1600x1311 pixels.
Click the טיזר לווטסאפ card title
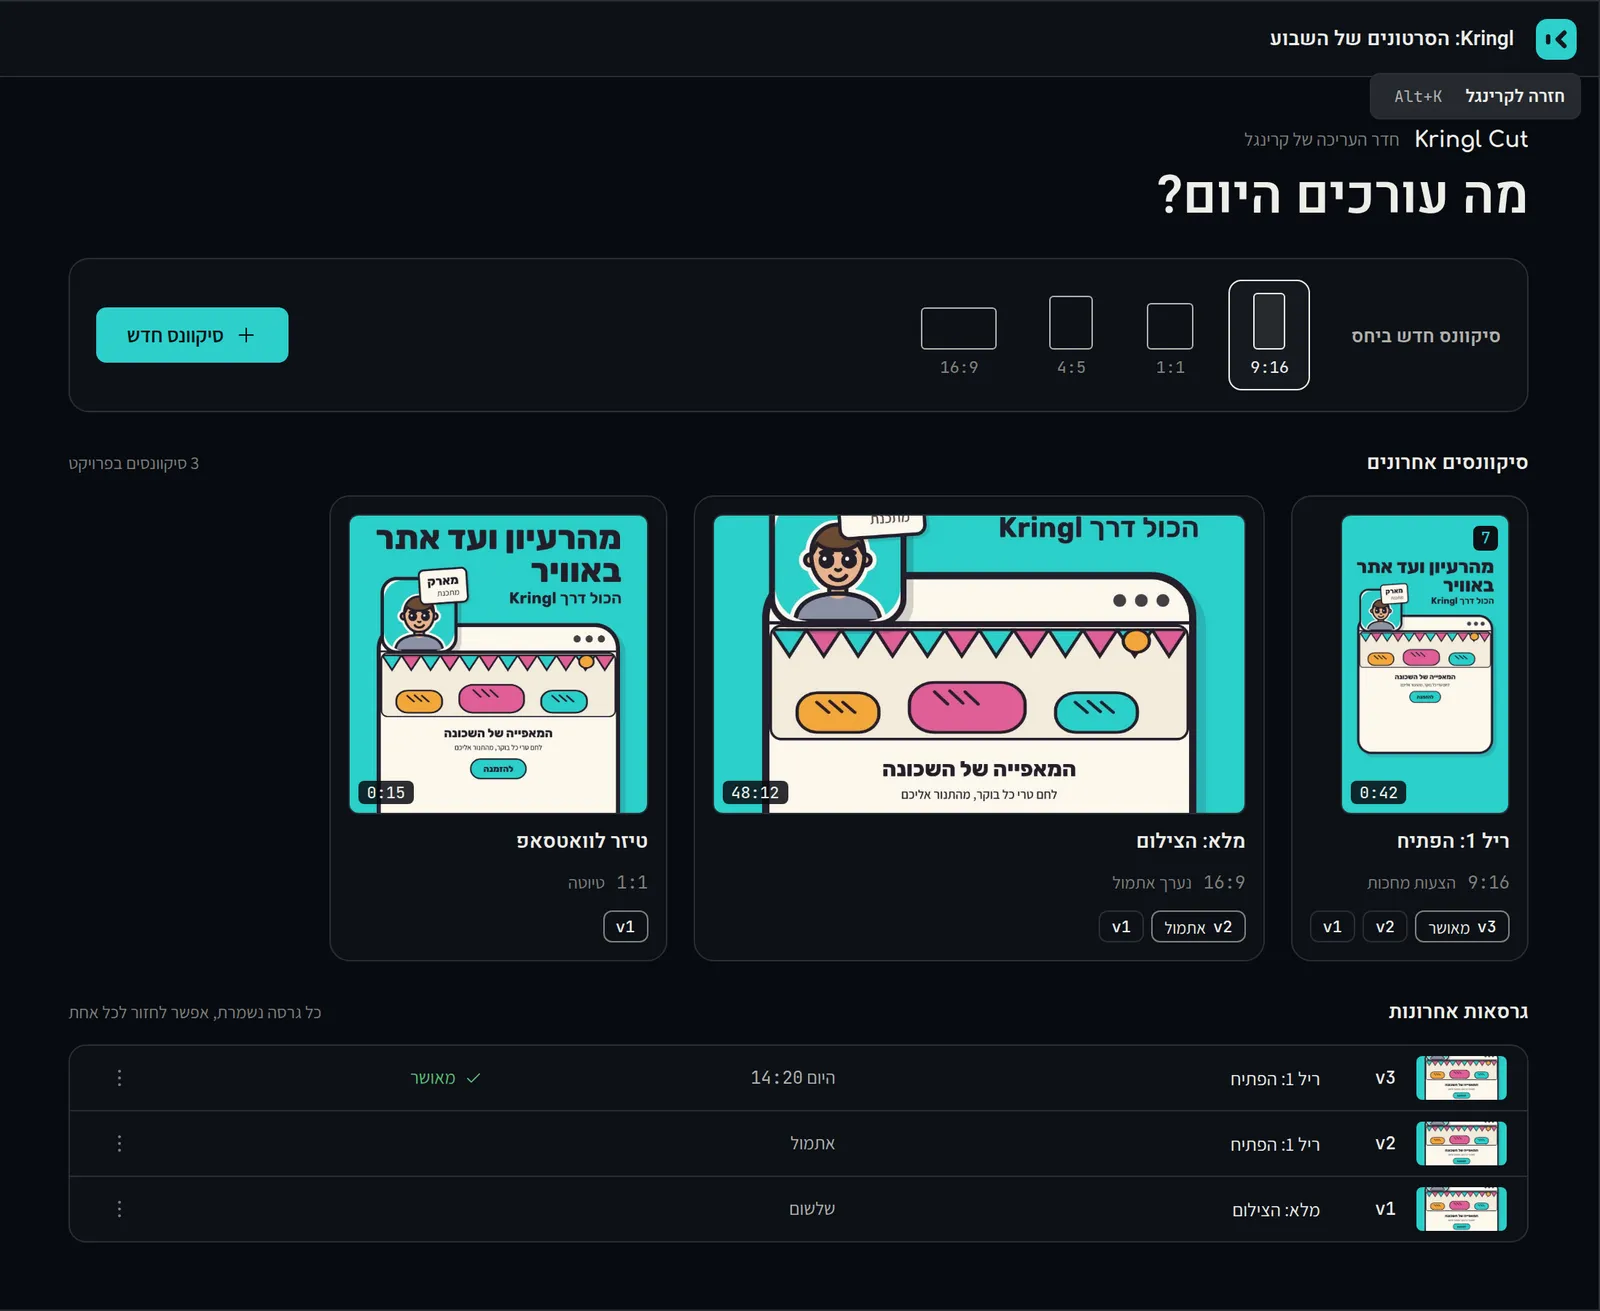point(582,841)
